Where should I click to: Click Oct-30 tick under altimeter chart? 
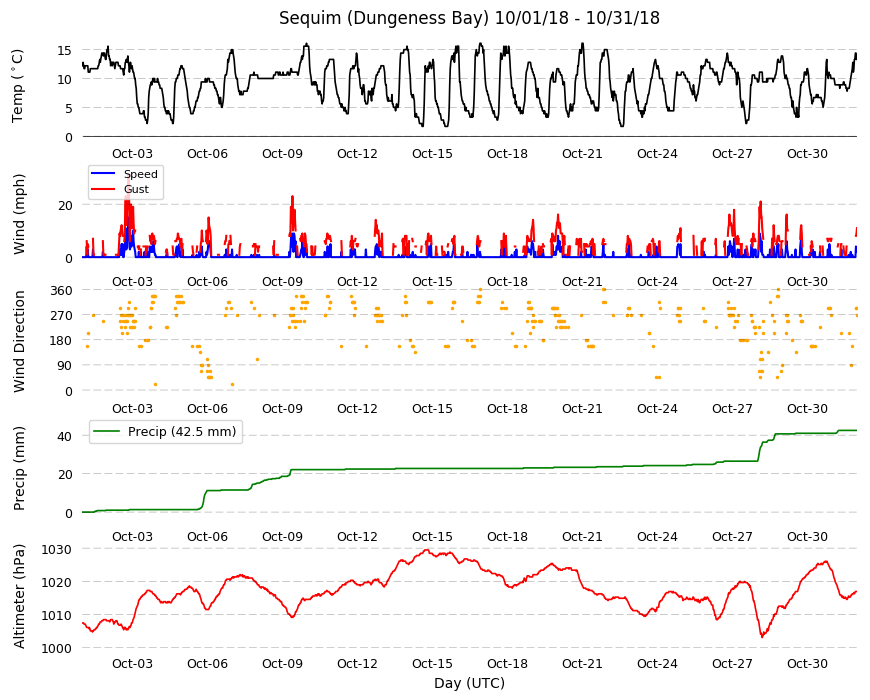click(x=807, y=663)
